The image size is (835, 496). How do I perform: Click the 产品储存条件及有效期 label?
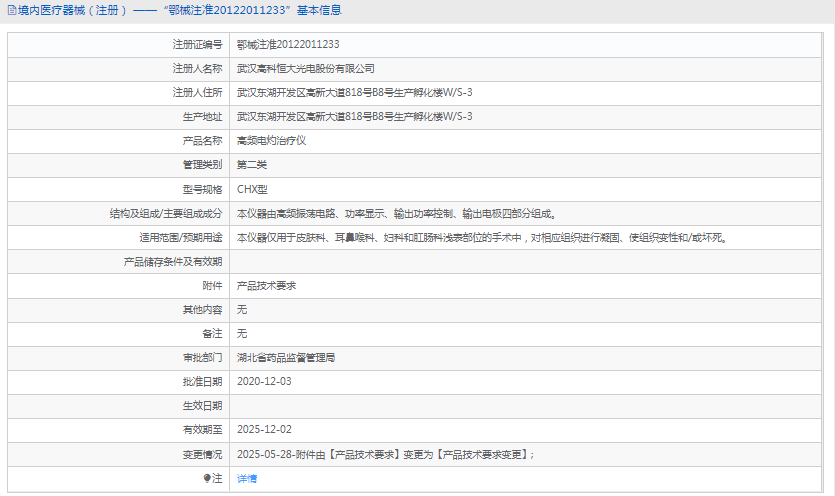(173, 262)
